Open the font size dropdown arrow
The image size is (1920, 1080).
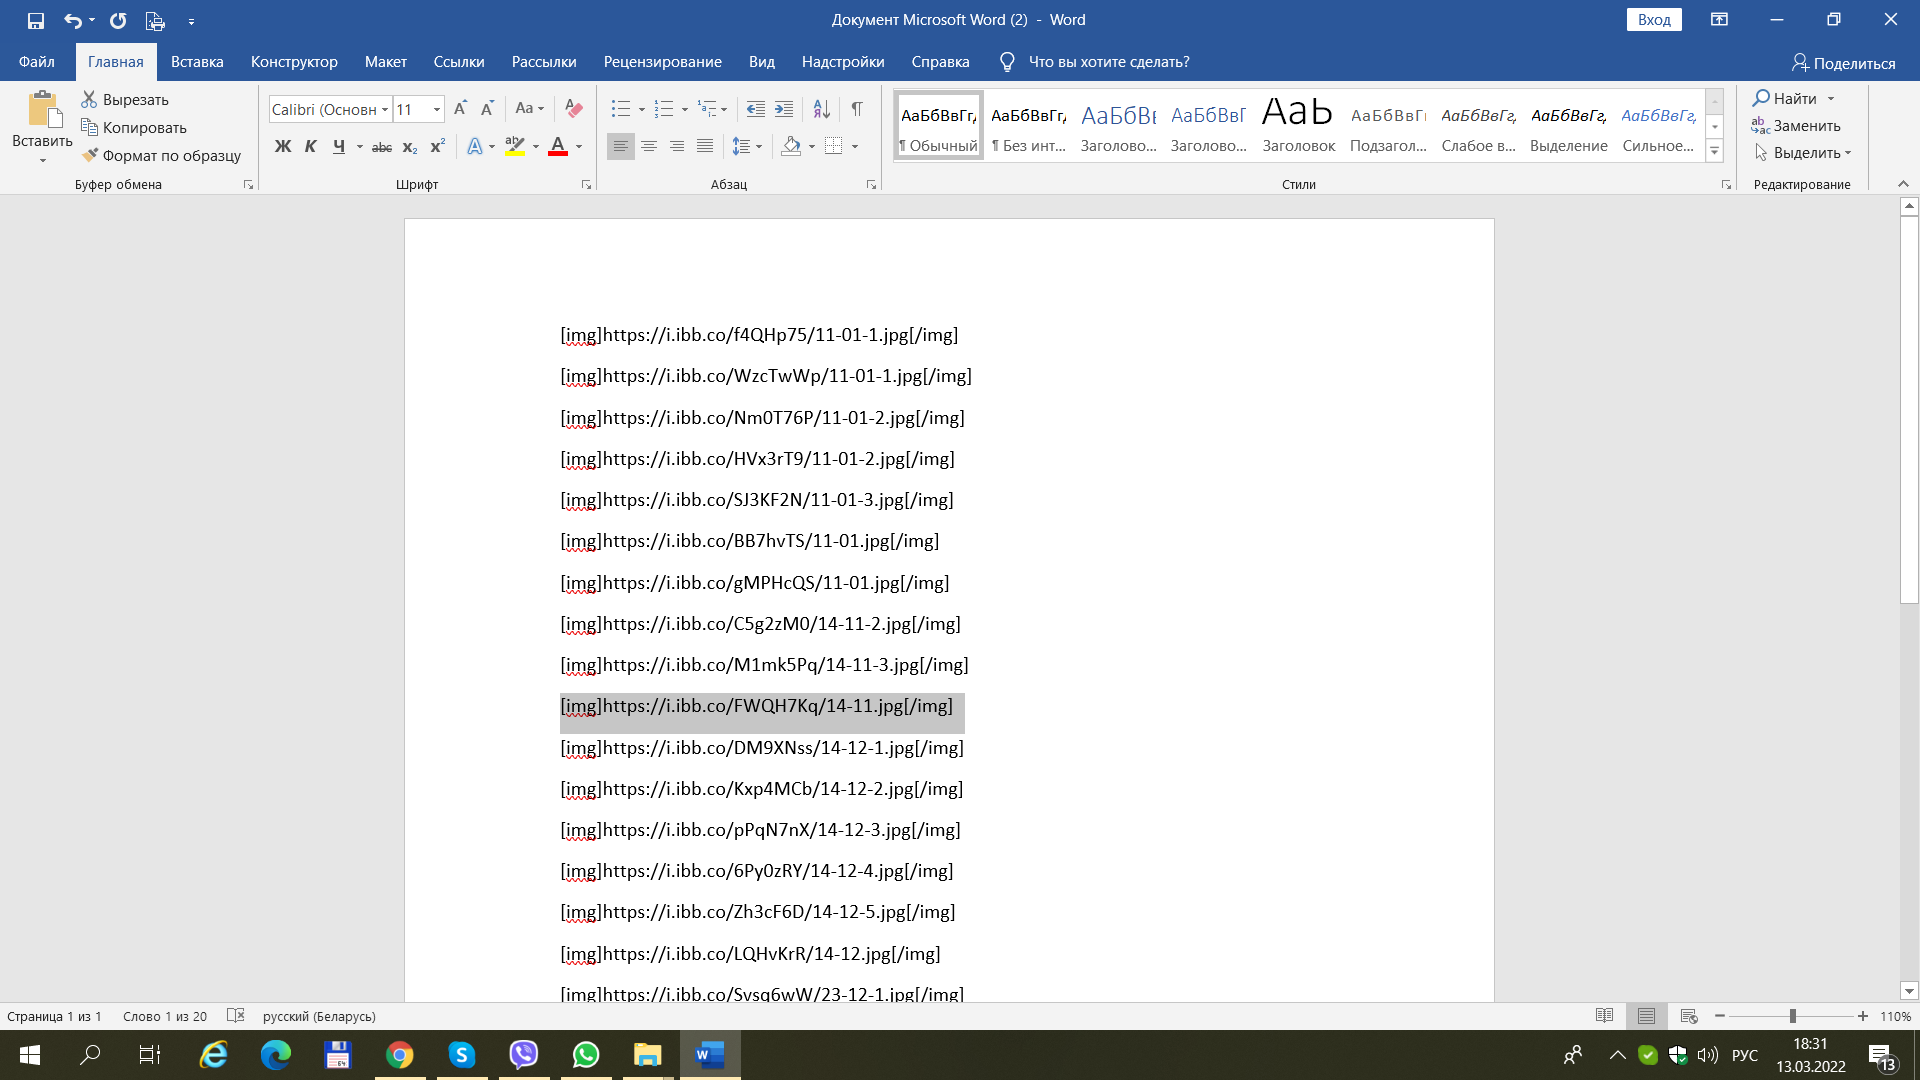point(437,109)
